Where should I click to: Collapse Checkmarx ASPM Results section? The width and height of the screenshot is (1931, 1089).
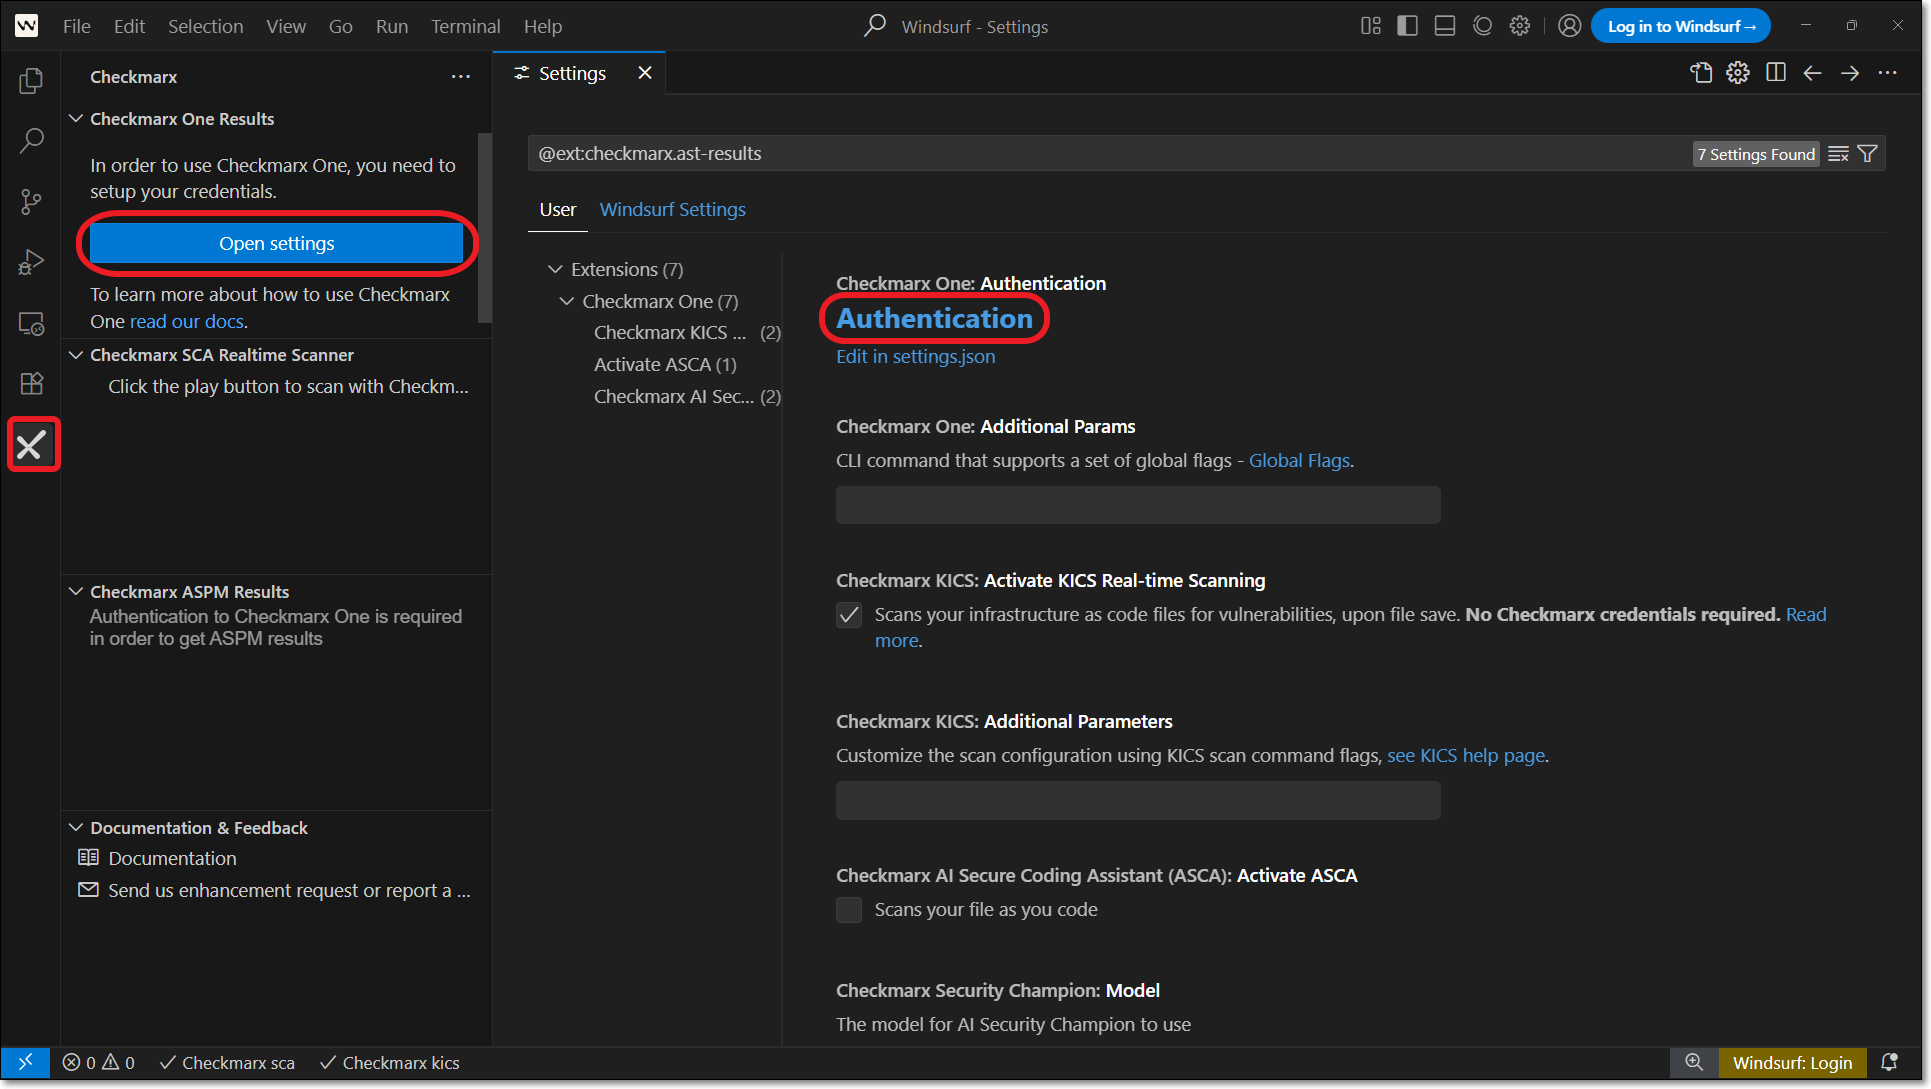tap(76, 592)
